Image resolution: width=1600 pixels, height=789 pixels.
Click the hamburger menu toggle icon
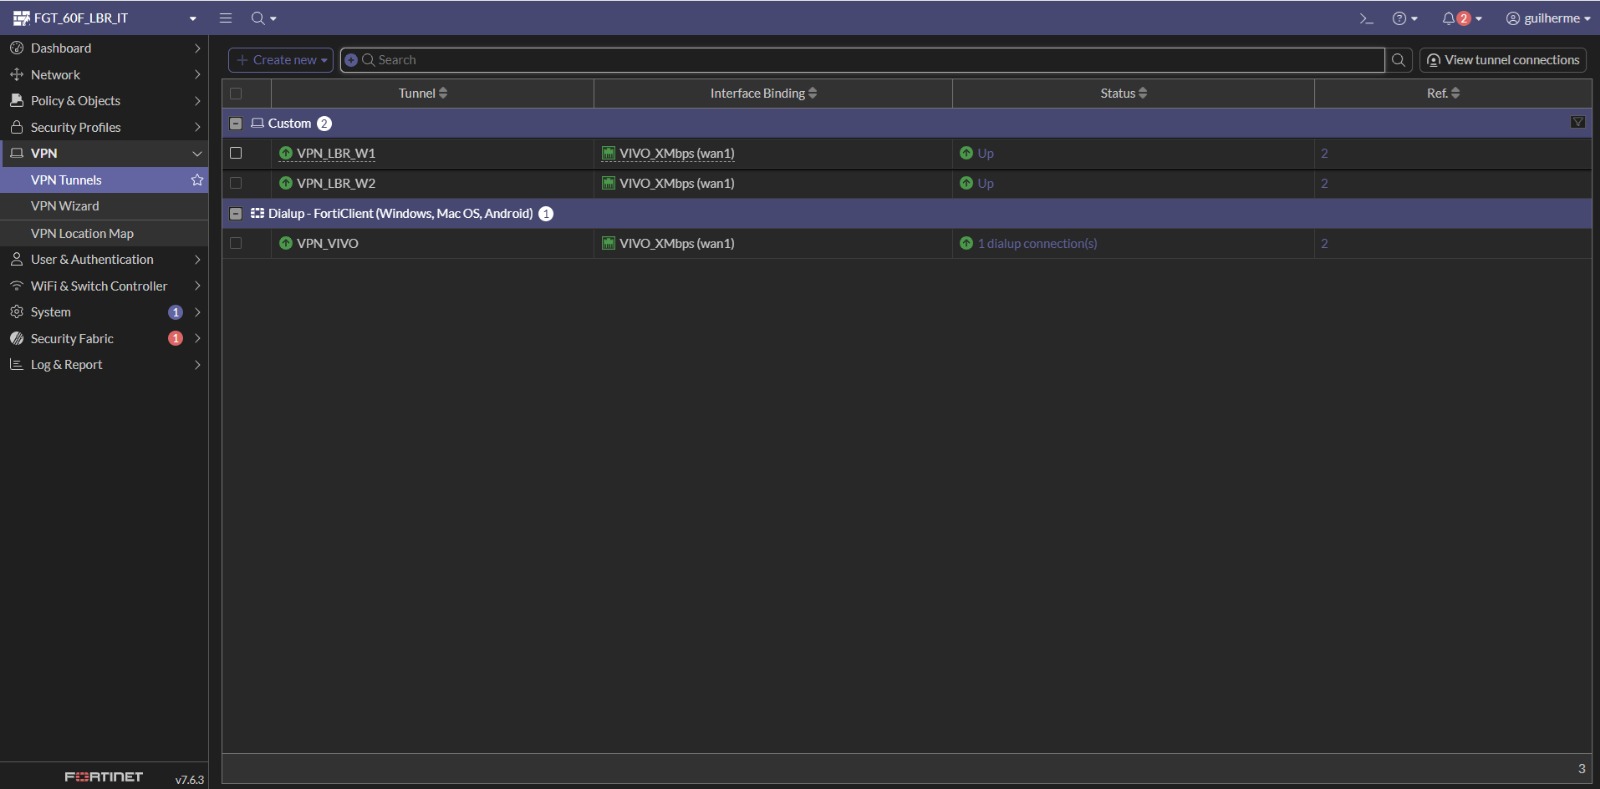226,18
